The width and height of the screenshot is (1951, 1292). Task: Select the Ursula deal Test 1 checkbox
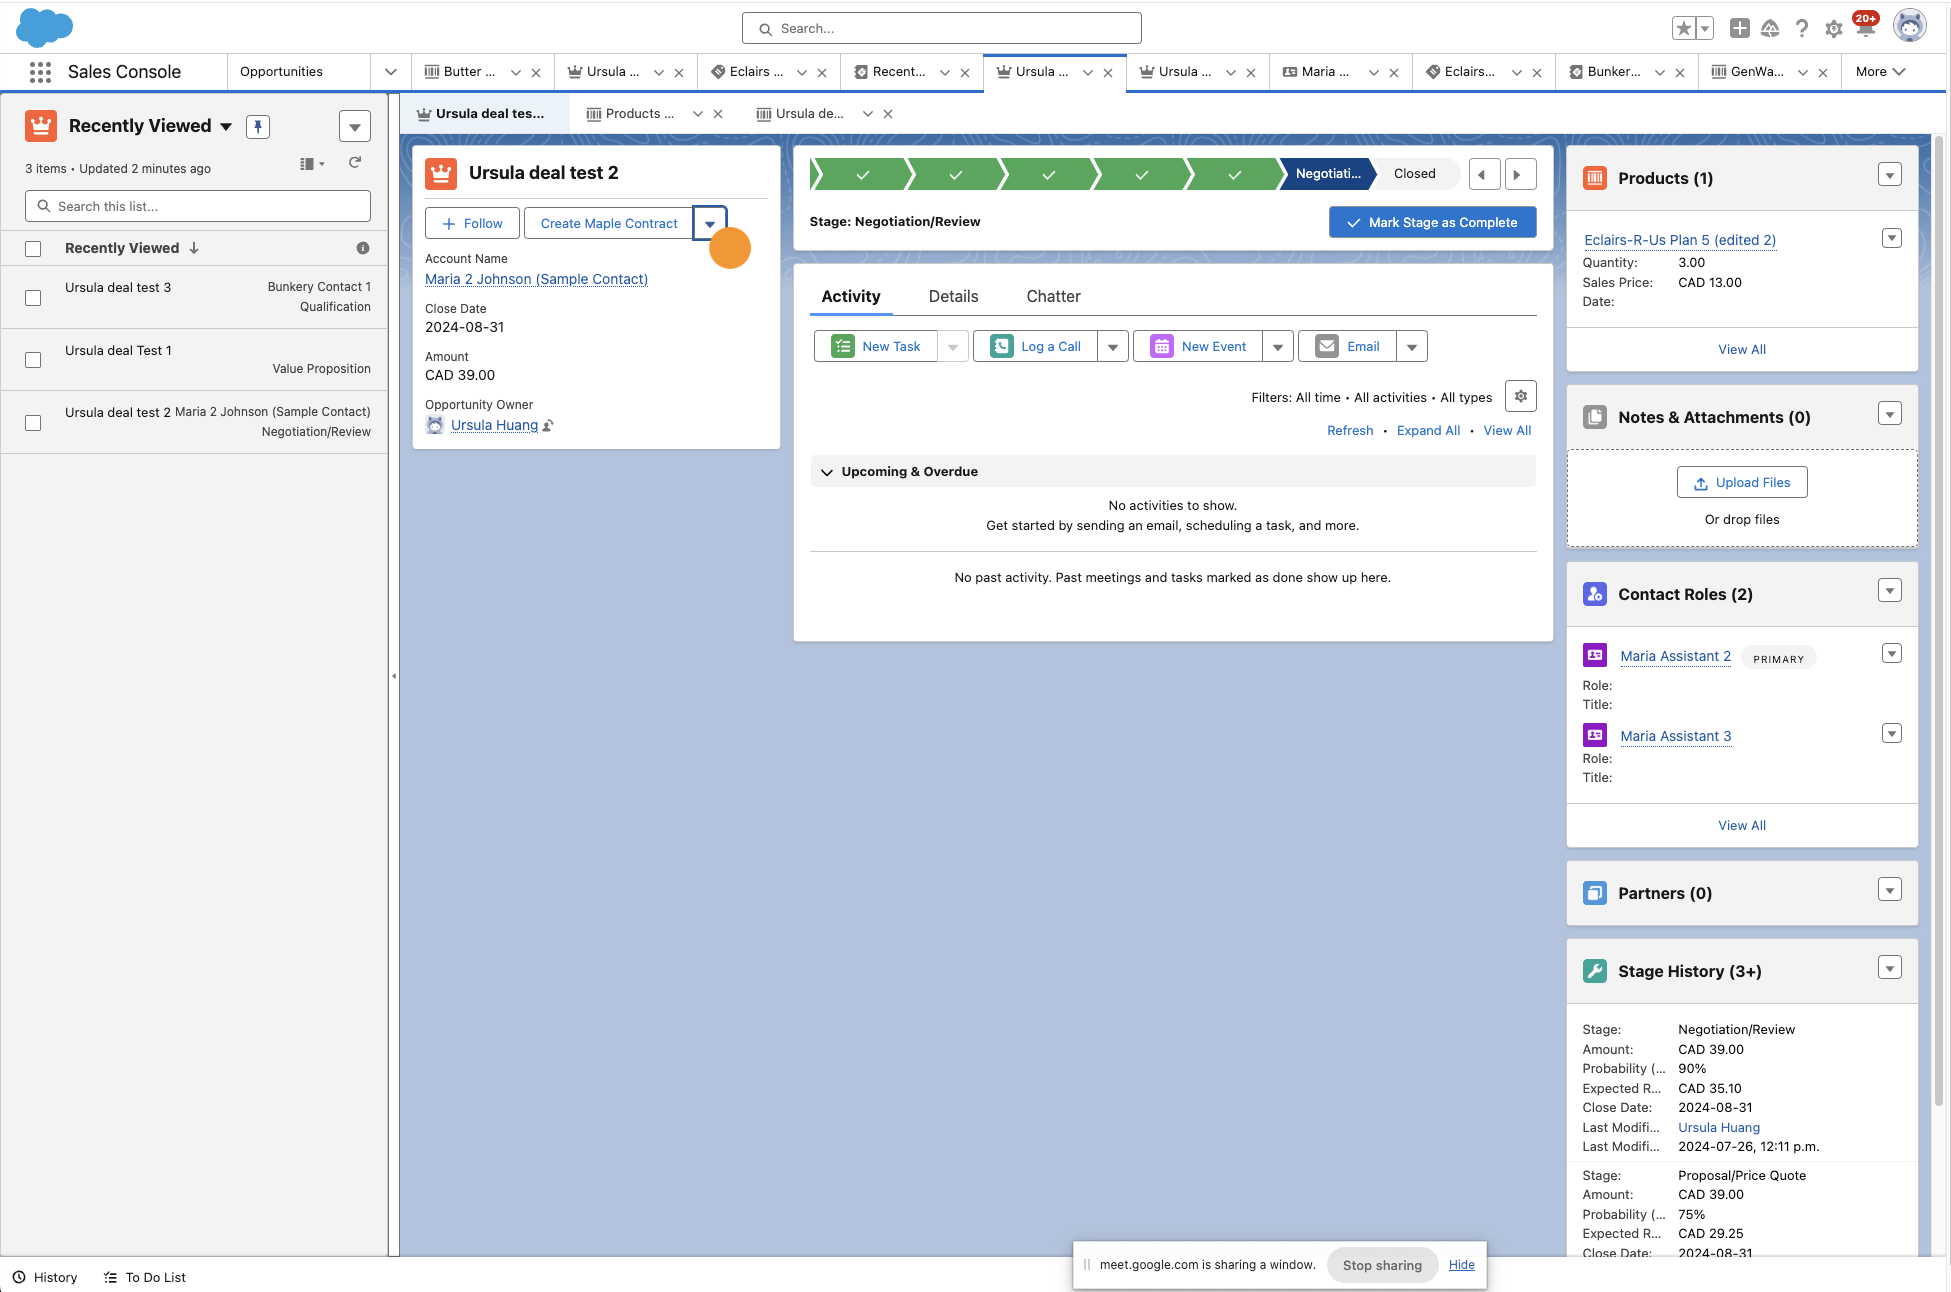pos(33,360)
